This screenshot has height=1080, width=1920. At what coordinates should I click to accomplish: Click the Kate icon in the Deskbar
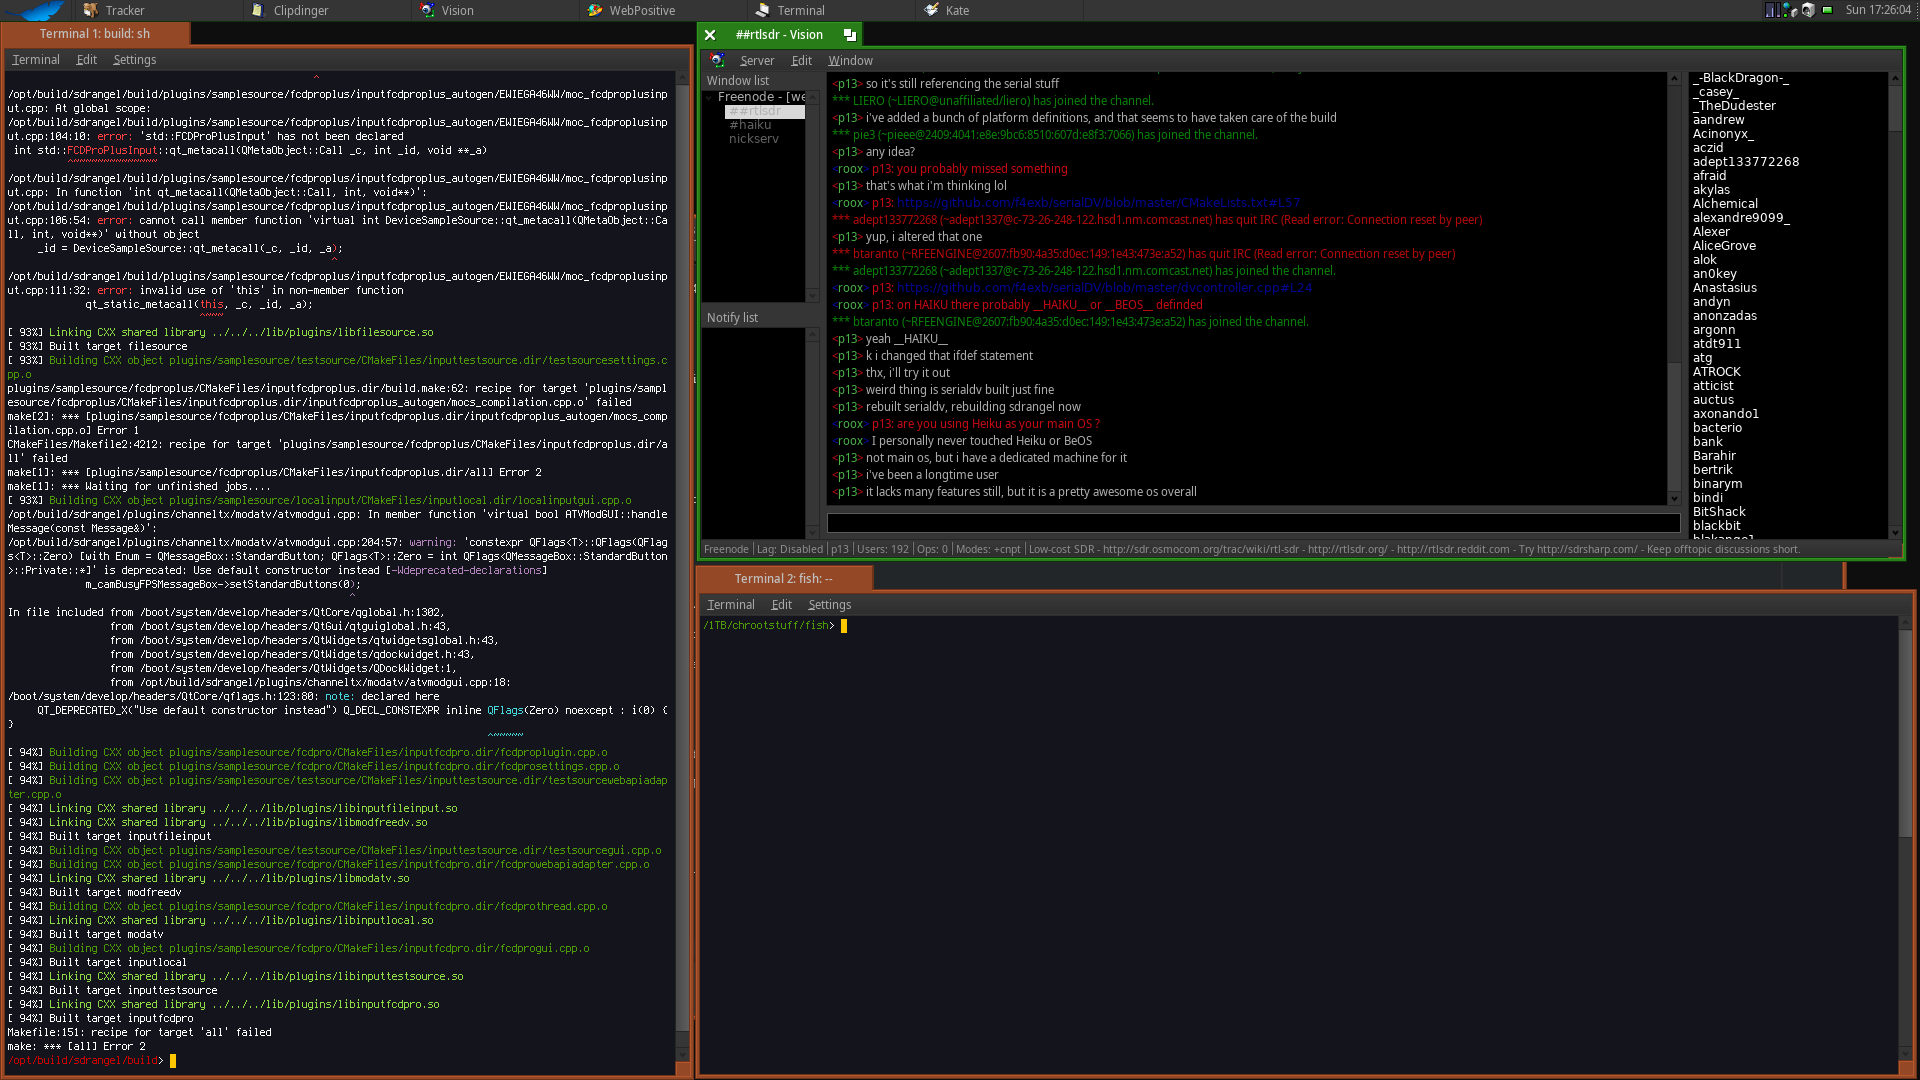[931, 10]
